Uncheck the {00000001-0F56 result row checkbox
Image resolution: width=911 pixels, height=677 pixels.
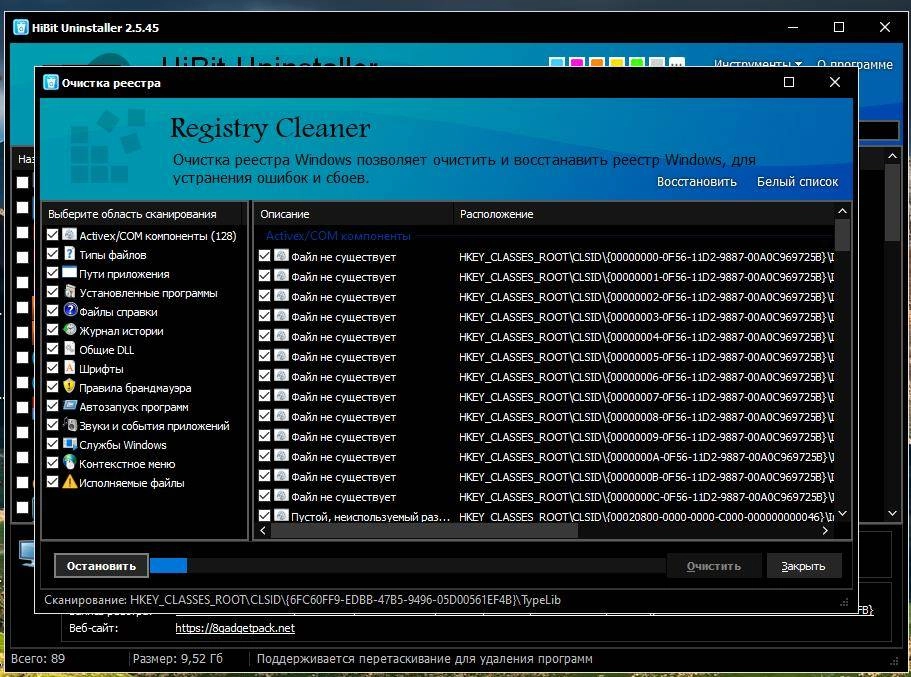click(x=264, y=275)
